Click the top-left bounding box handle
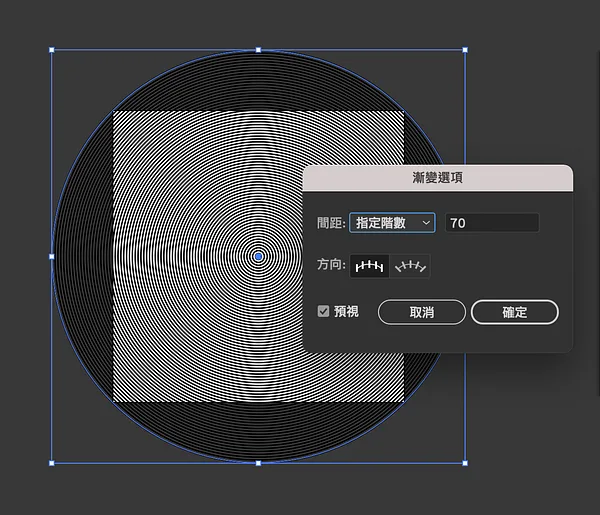This screenshot has width=600, height=515. 52,50
